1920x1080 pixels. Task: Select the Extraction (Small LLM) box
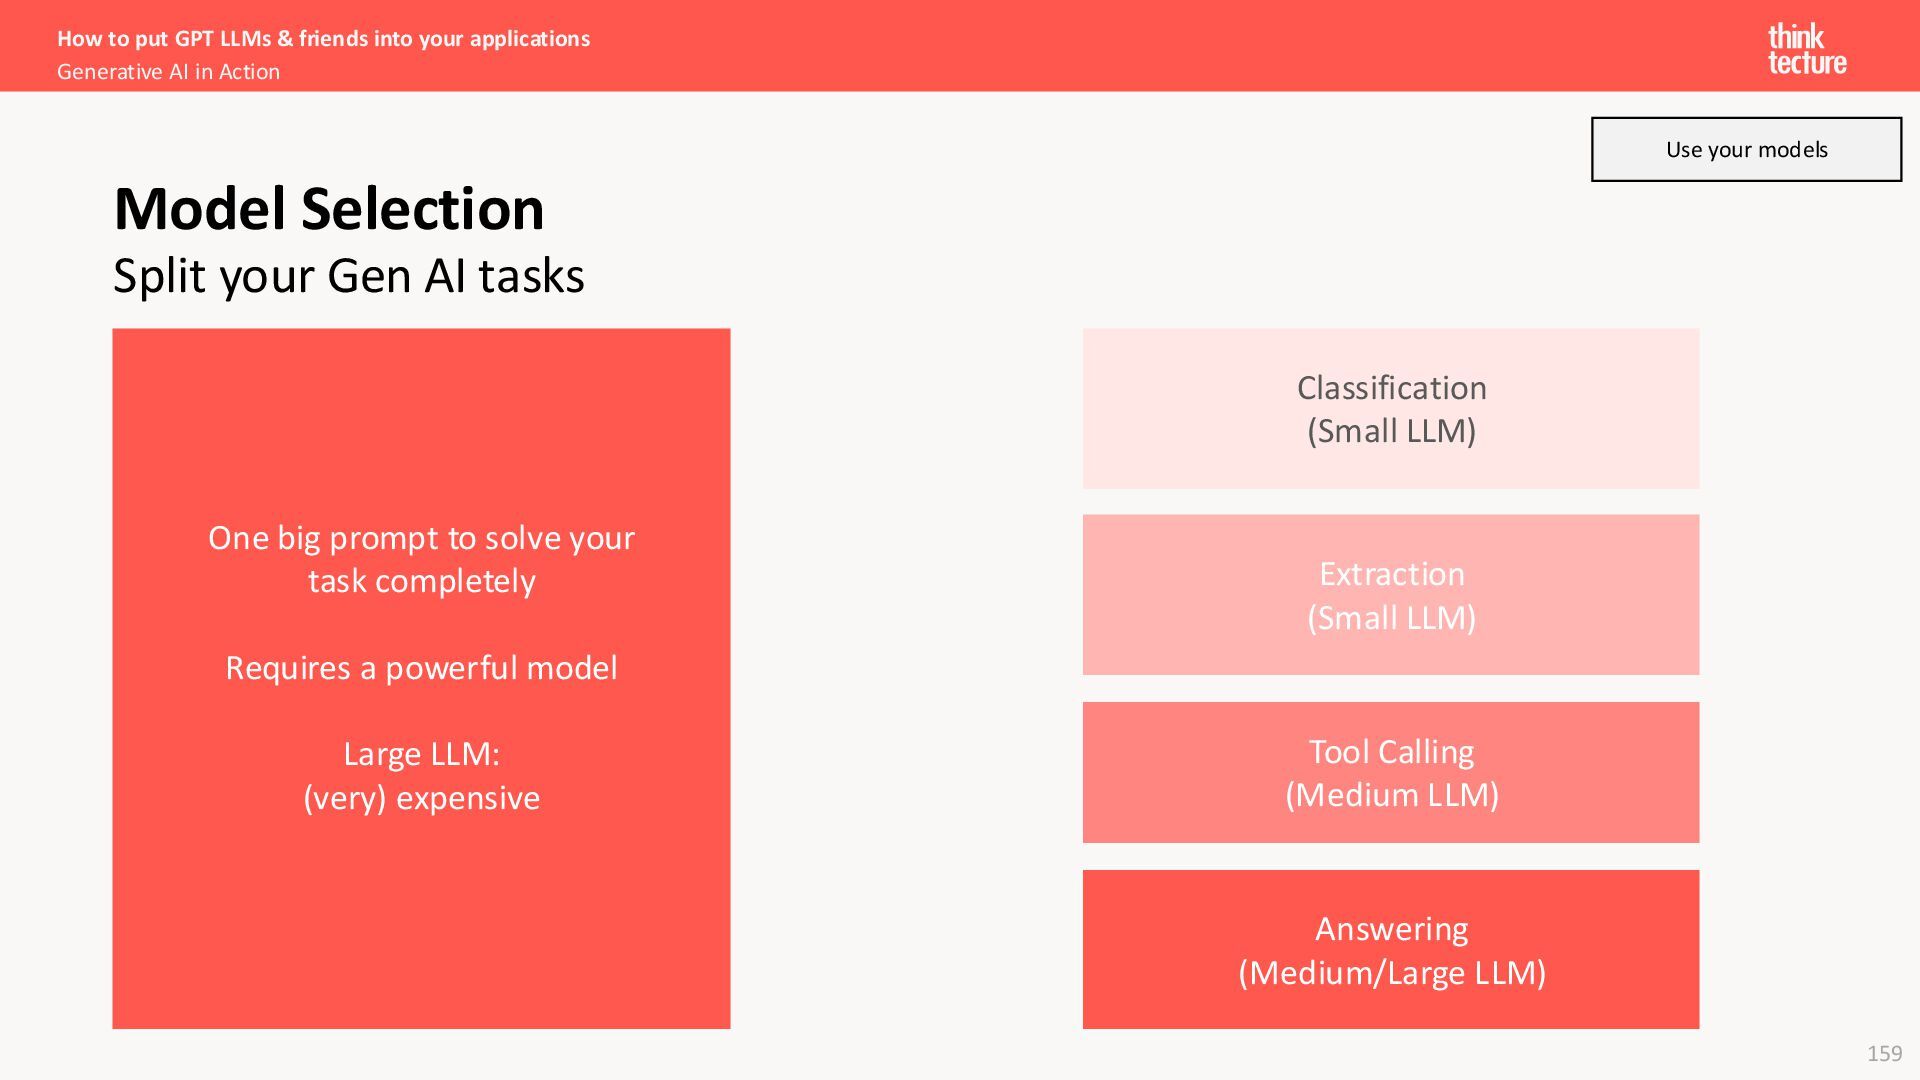pos(1391,595)
